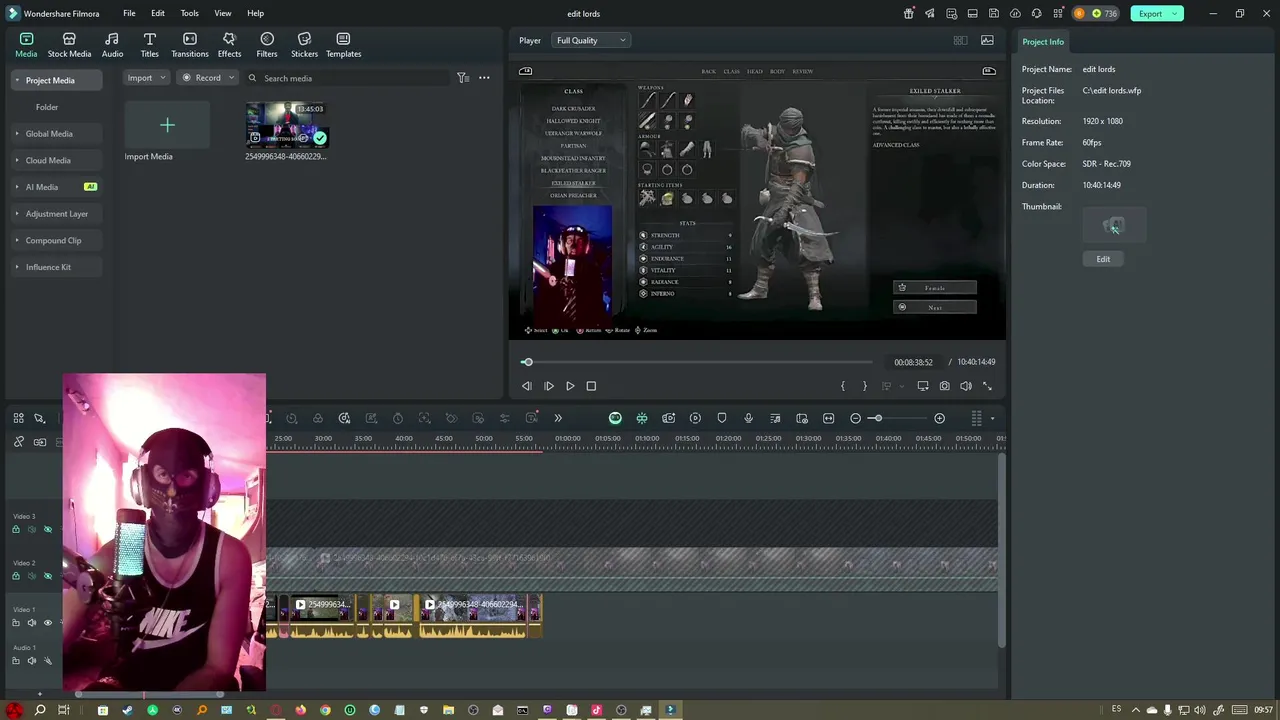1280x720 pixels.
Task: Open the Help menu
Action: coord(255,13)
